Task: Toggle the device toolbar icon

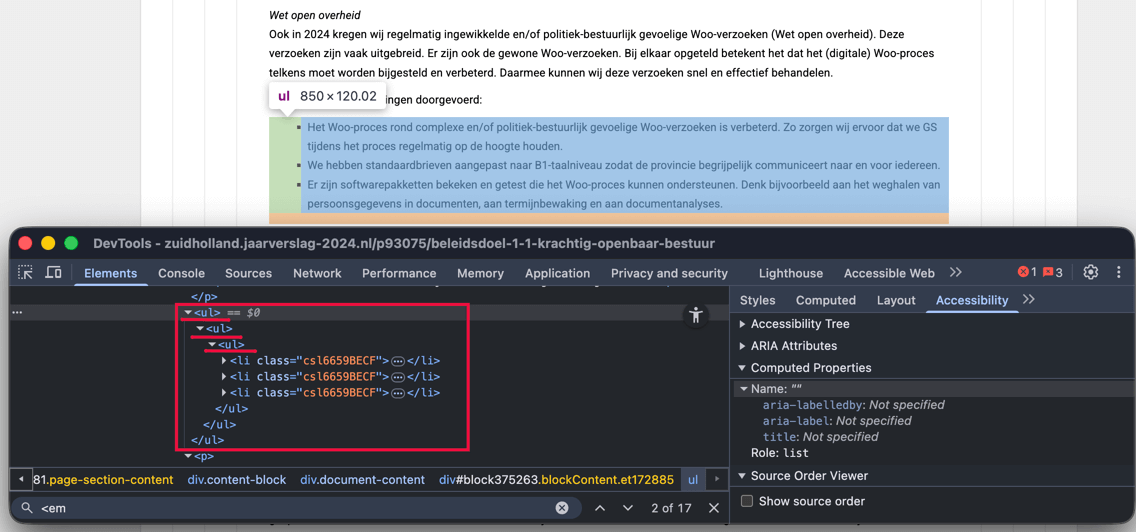Action: tap(53, 273)
